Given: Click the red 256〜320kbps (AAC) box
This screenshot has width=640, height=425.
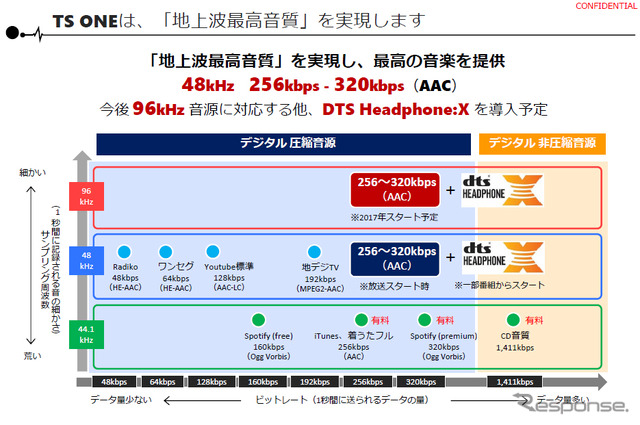Looking at the screenshot, I should point(395,190).
